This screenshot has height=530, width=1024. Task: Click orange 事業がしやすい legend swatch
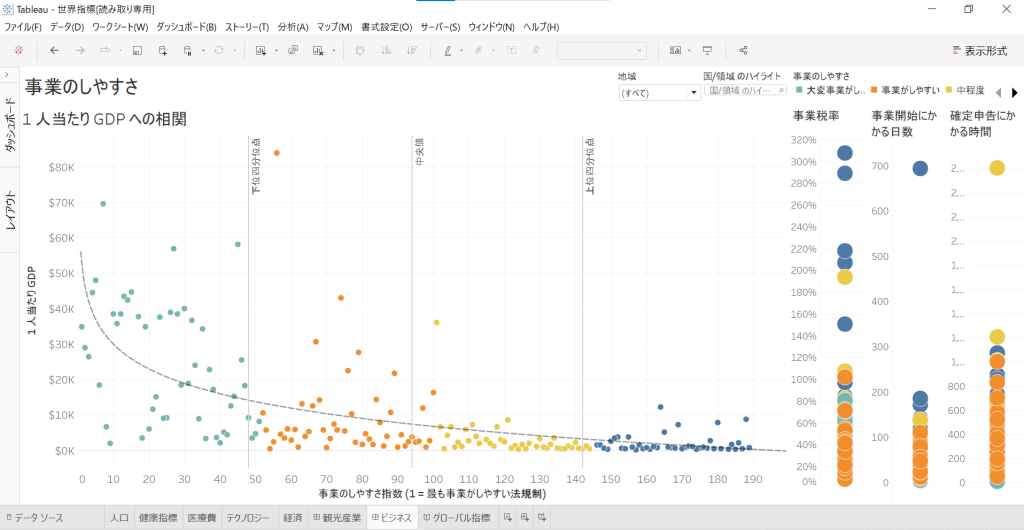point(875,90)
